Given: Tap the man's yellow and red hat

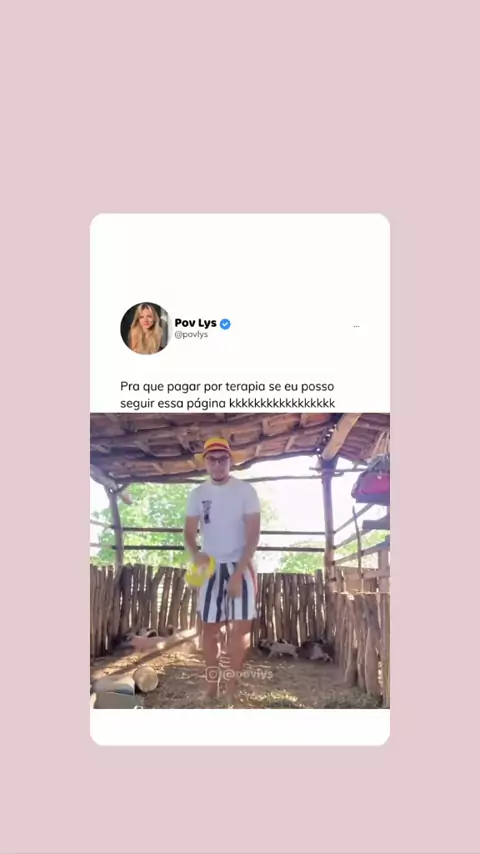Looking at the screenshot, I should [x=217, y=446].
